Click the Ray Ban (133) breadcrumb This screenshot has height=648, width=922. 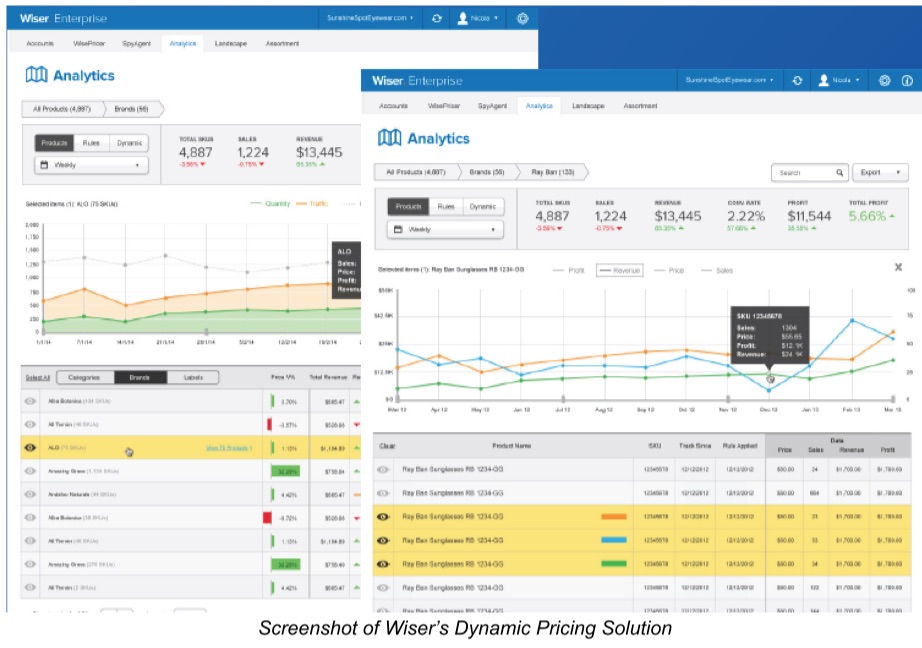[x=552, y=172]
